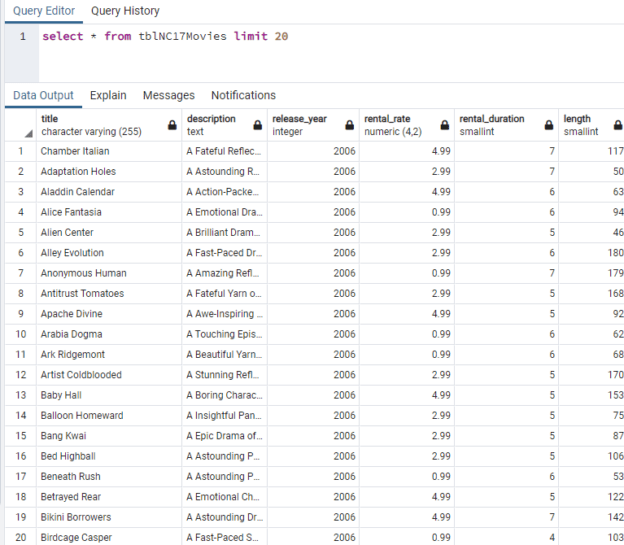Click rental_rate 2.99 in Bang Kwai row
624x545 pixels.
(407, 436)
